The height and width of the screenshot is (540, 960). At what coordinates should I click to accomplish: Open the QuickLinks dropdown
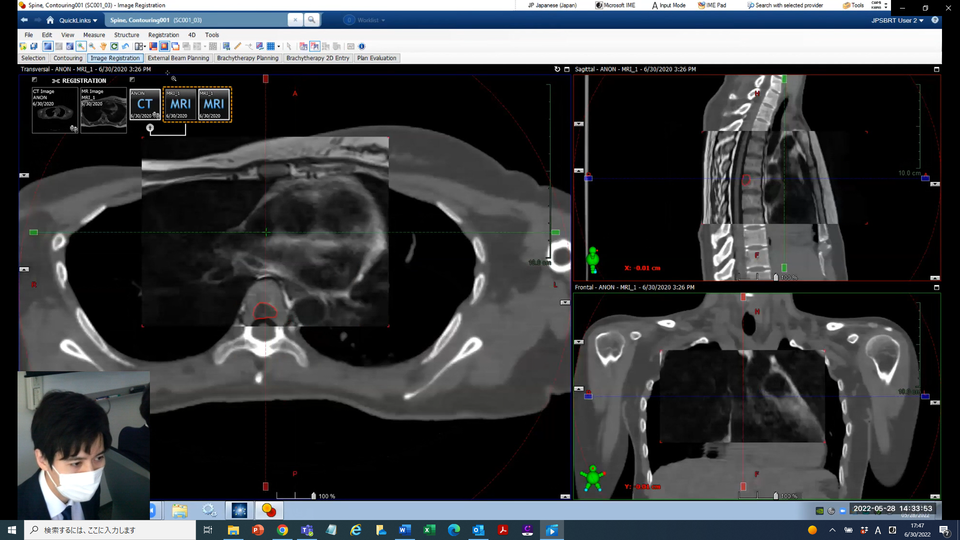78,20
